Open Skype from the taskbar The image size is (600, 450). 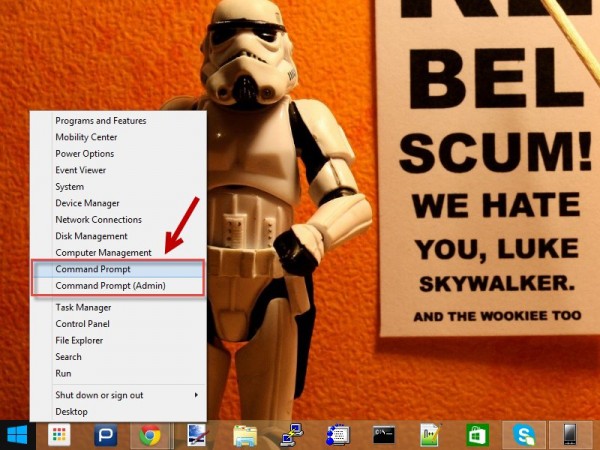523,435
